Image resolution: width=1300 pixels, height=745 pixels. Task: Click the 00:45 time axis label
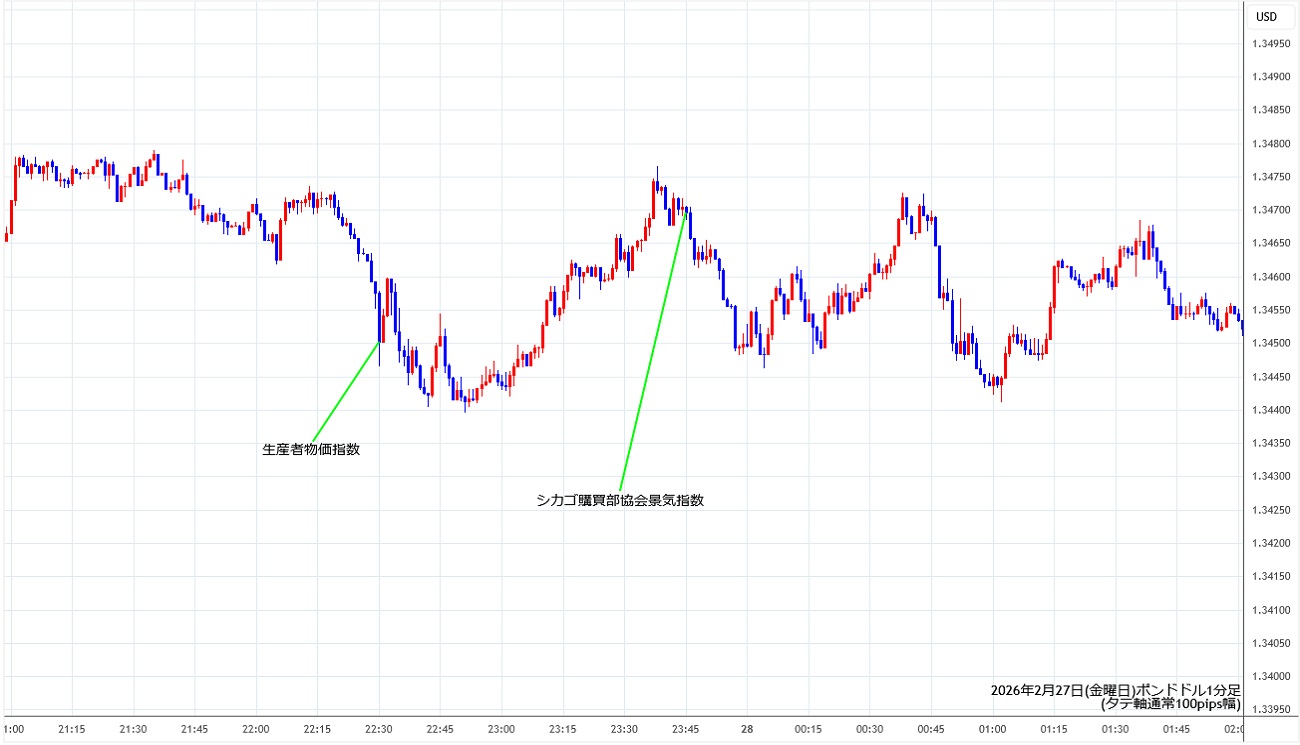(x=931, y=729)
